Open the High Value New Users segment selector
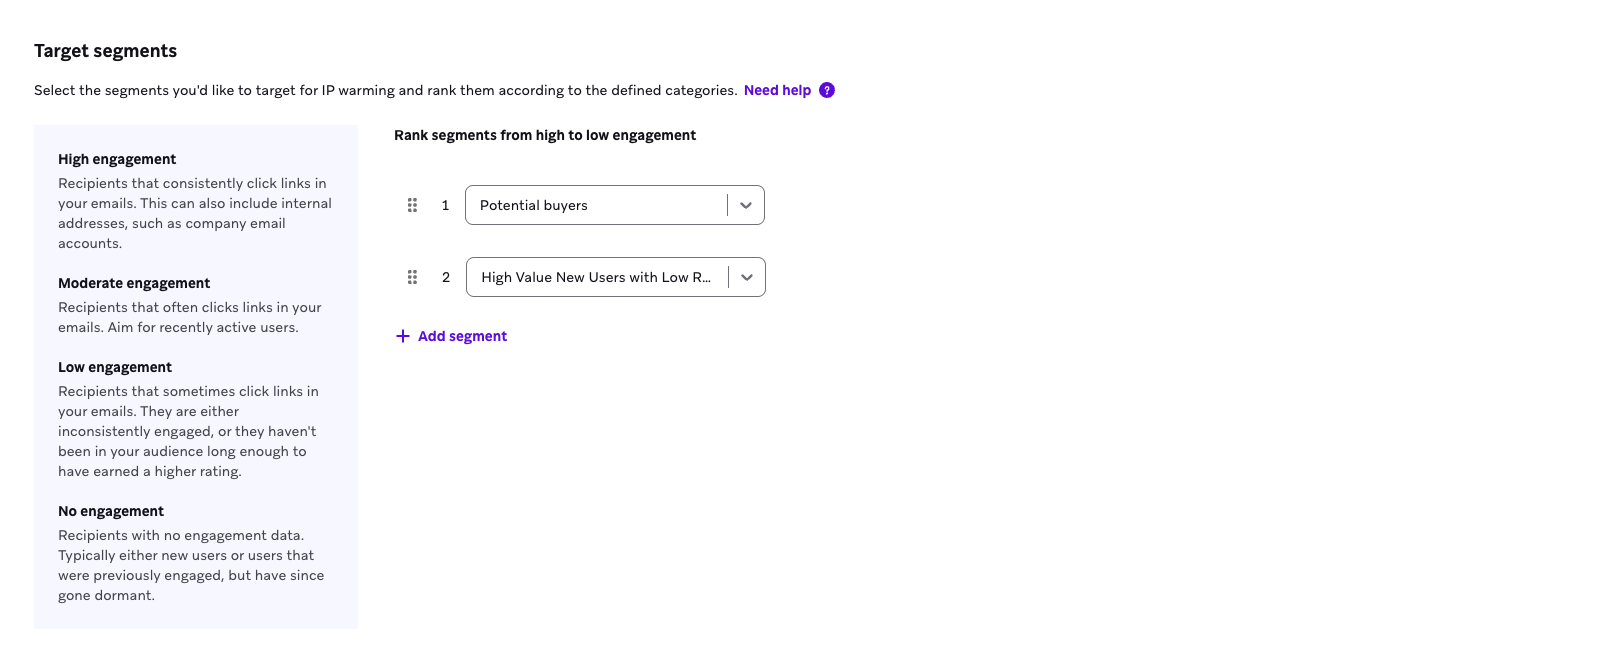This screenshot has width=1607, height=666. tap(596, 277)
